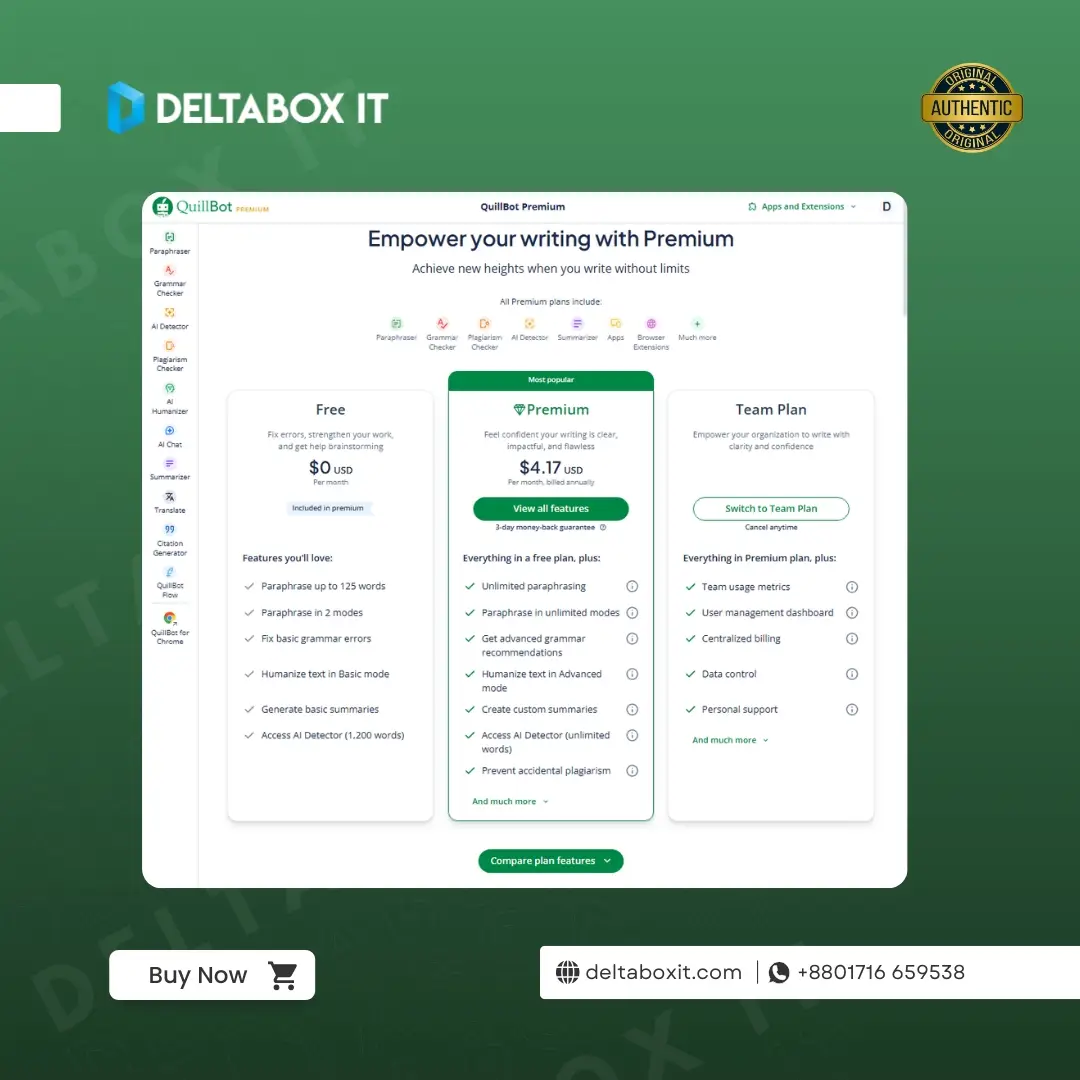Expand And much more under Premium plan

pos(510,802)
